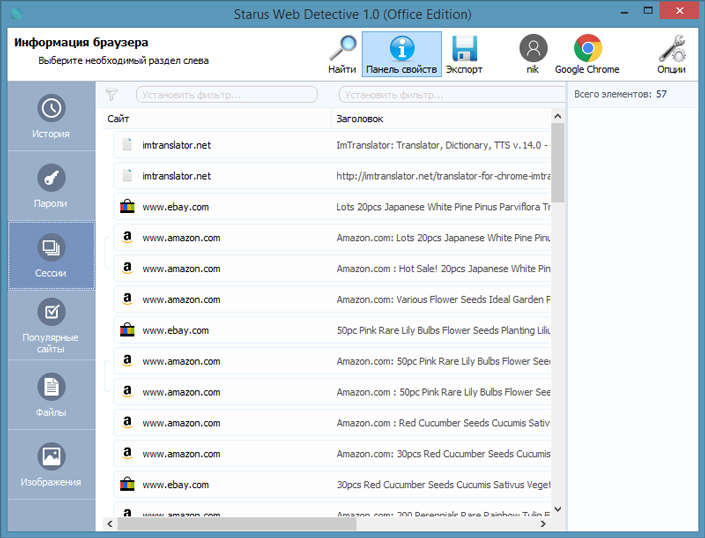The width and height of the screenshot is (705, 538).
Task: Open the Файлы document section
Action: pyautogui.click(x=51, y=395)
